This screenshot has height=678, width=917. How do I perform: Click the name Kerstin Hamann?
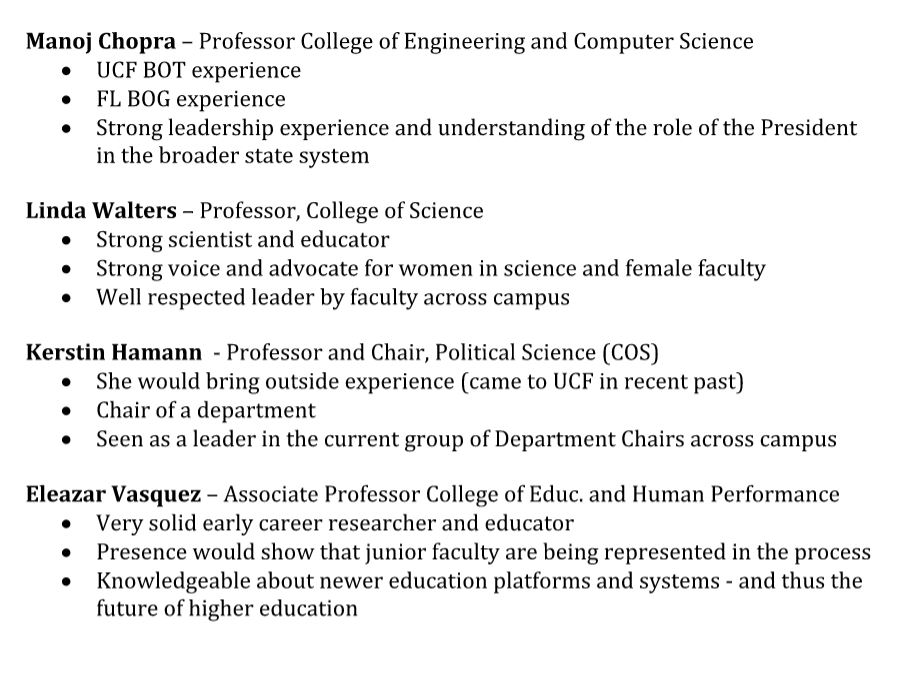click(x=112, y=353)
